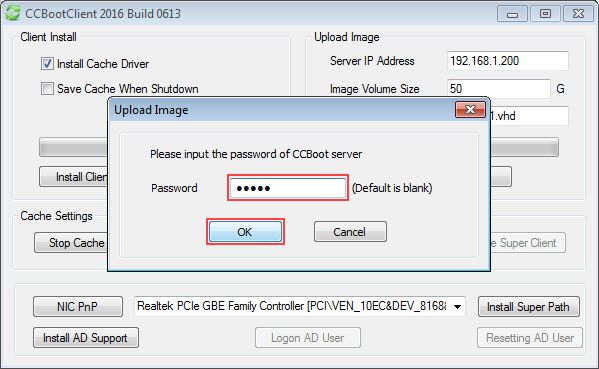Toggle Install Cache Driver checkbox
The height and width of the screenshot is (369, 599).
click(x=47, y=63)
